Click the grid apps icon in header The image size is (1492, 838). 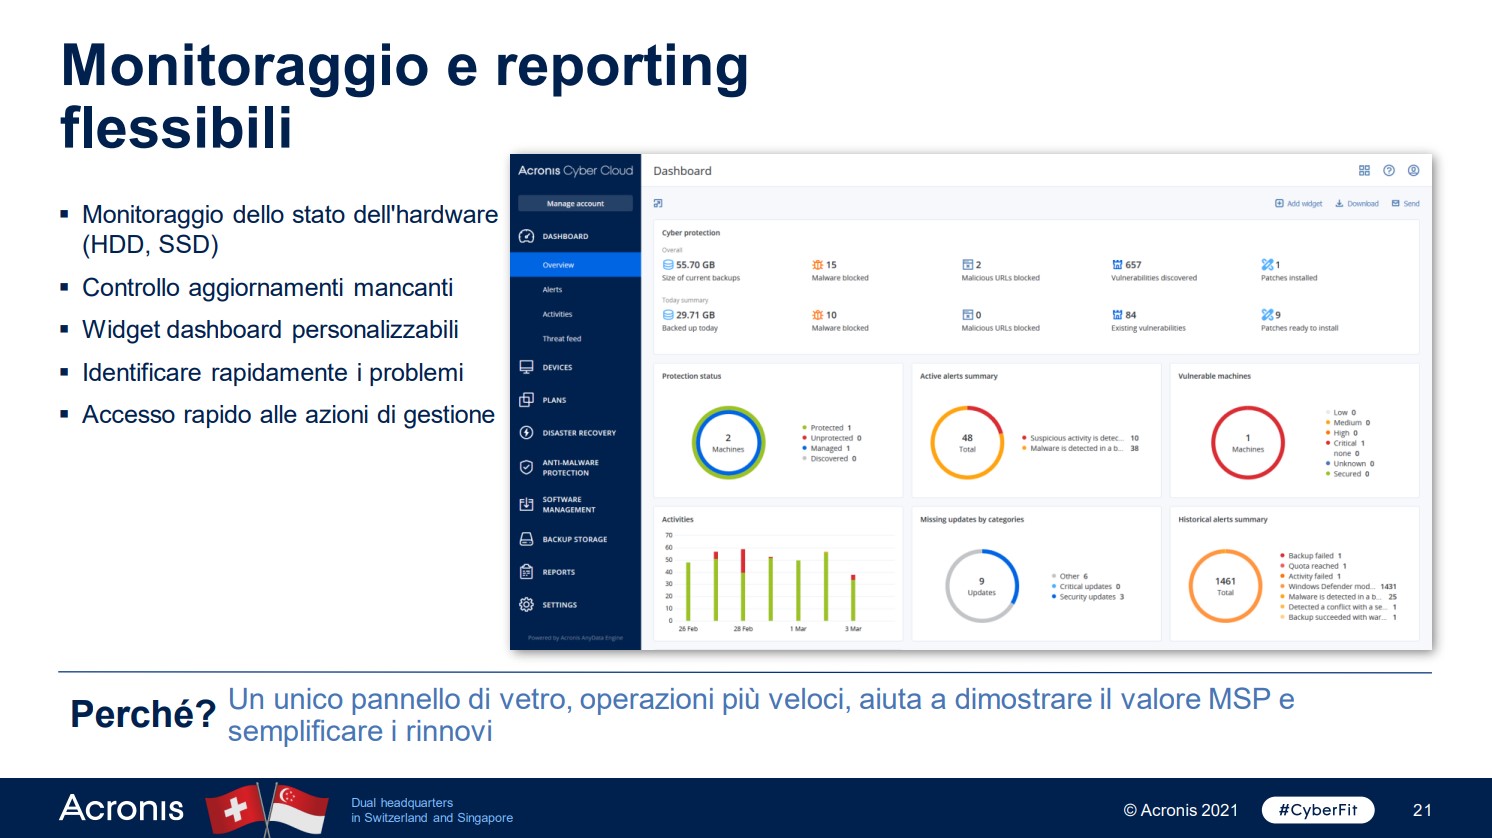[1364, 171]
